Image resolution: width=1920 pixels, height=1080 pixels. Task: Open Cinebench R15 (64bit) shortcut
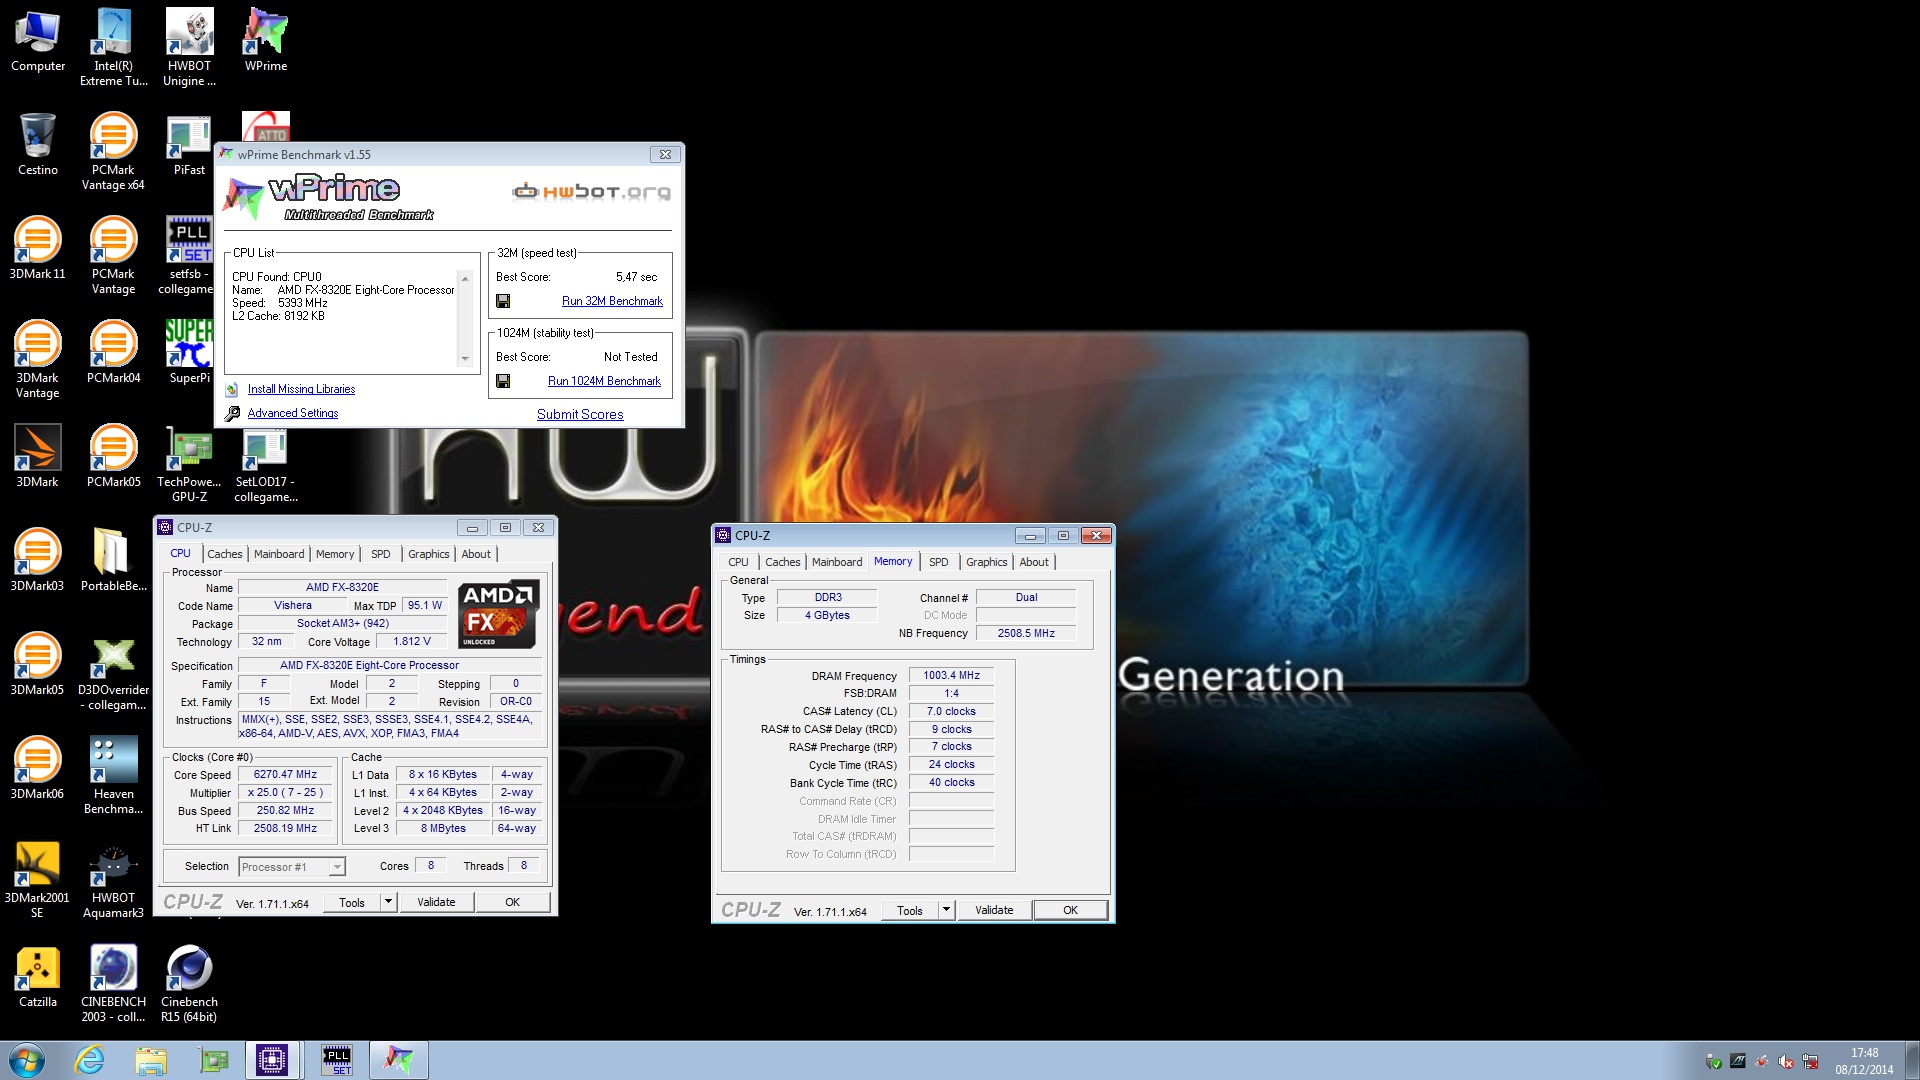[189, 983]
